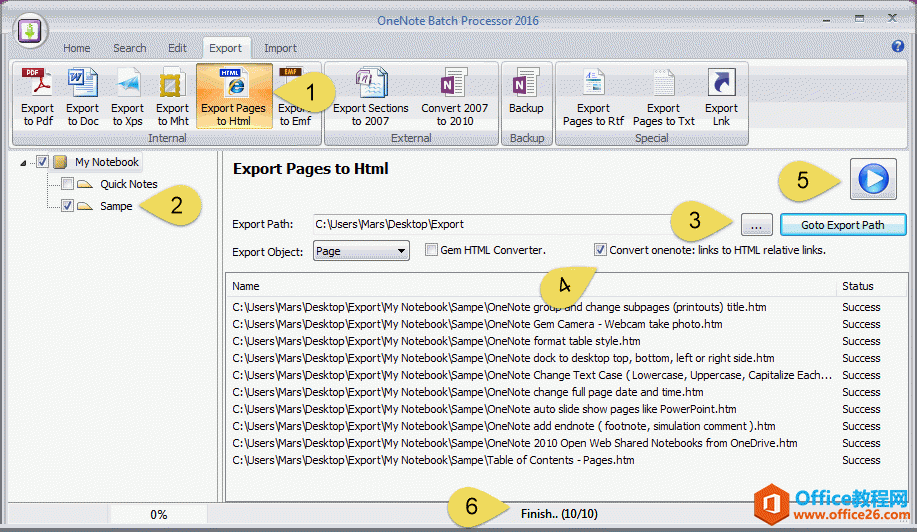Click the Status column header
The width and height of the screenshot is (917, 532).
(871, 286)
